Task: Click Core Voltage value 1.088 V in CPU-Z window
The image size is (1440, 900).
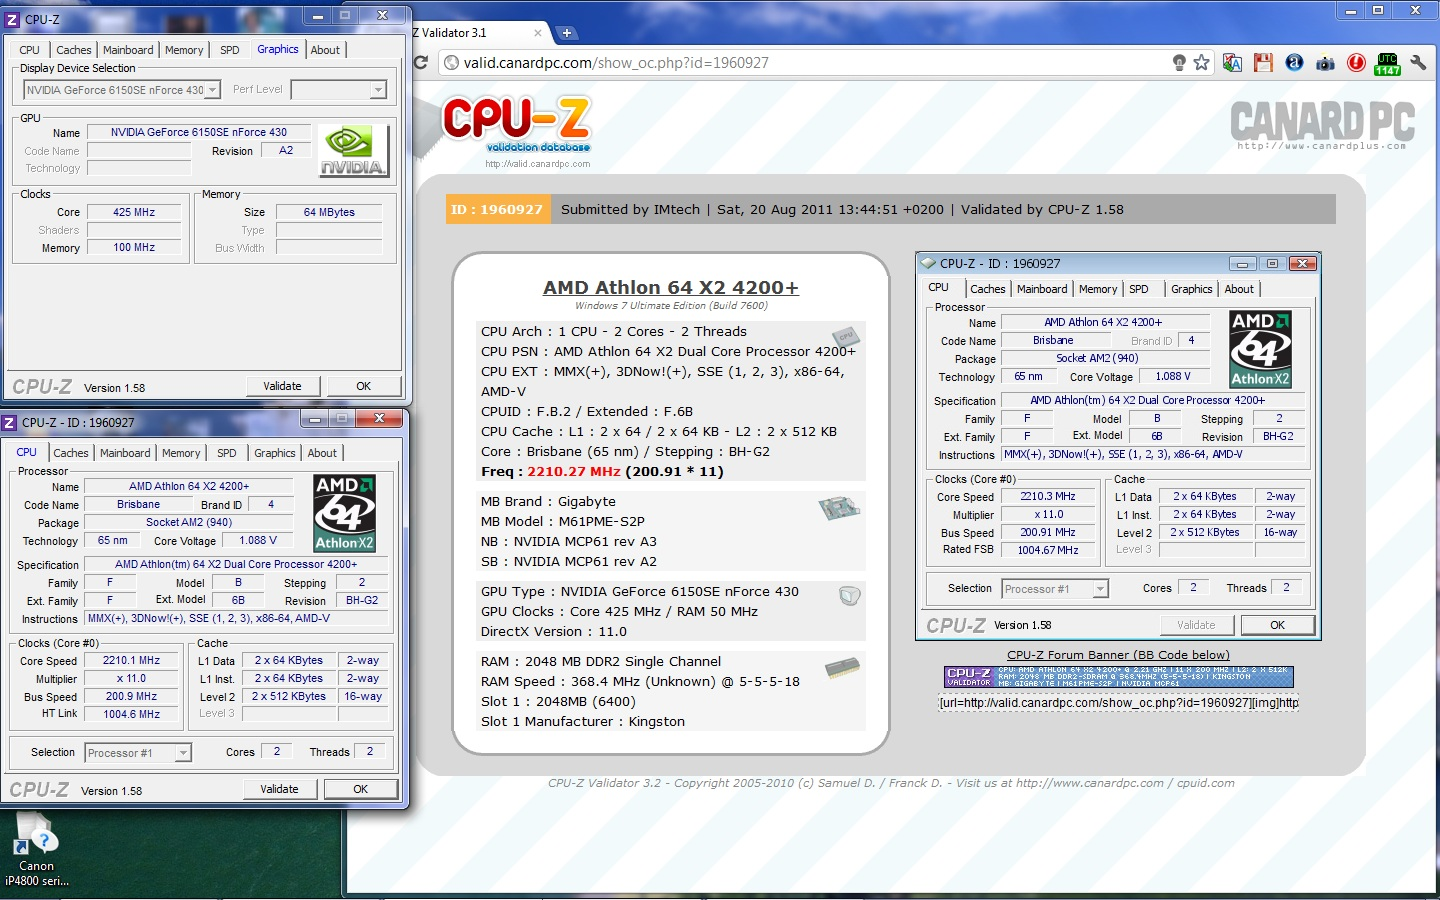Action: tap(259, 541)
